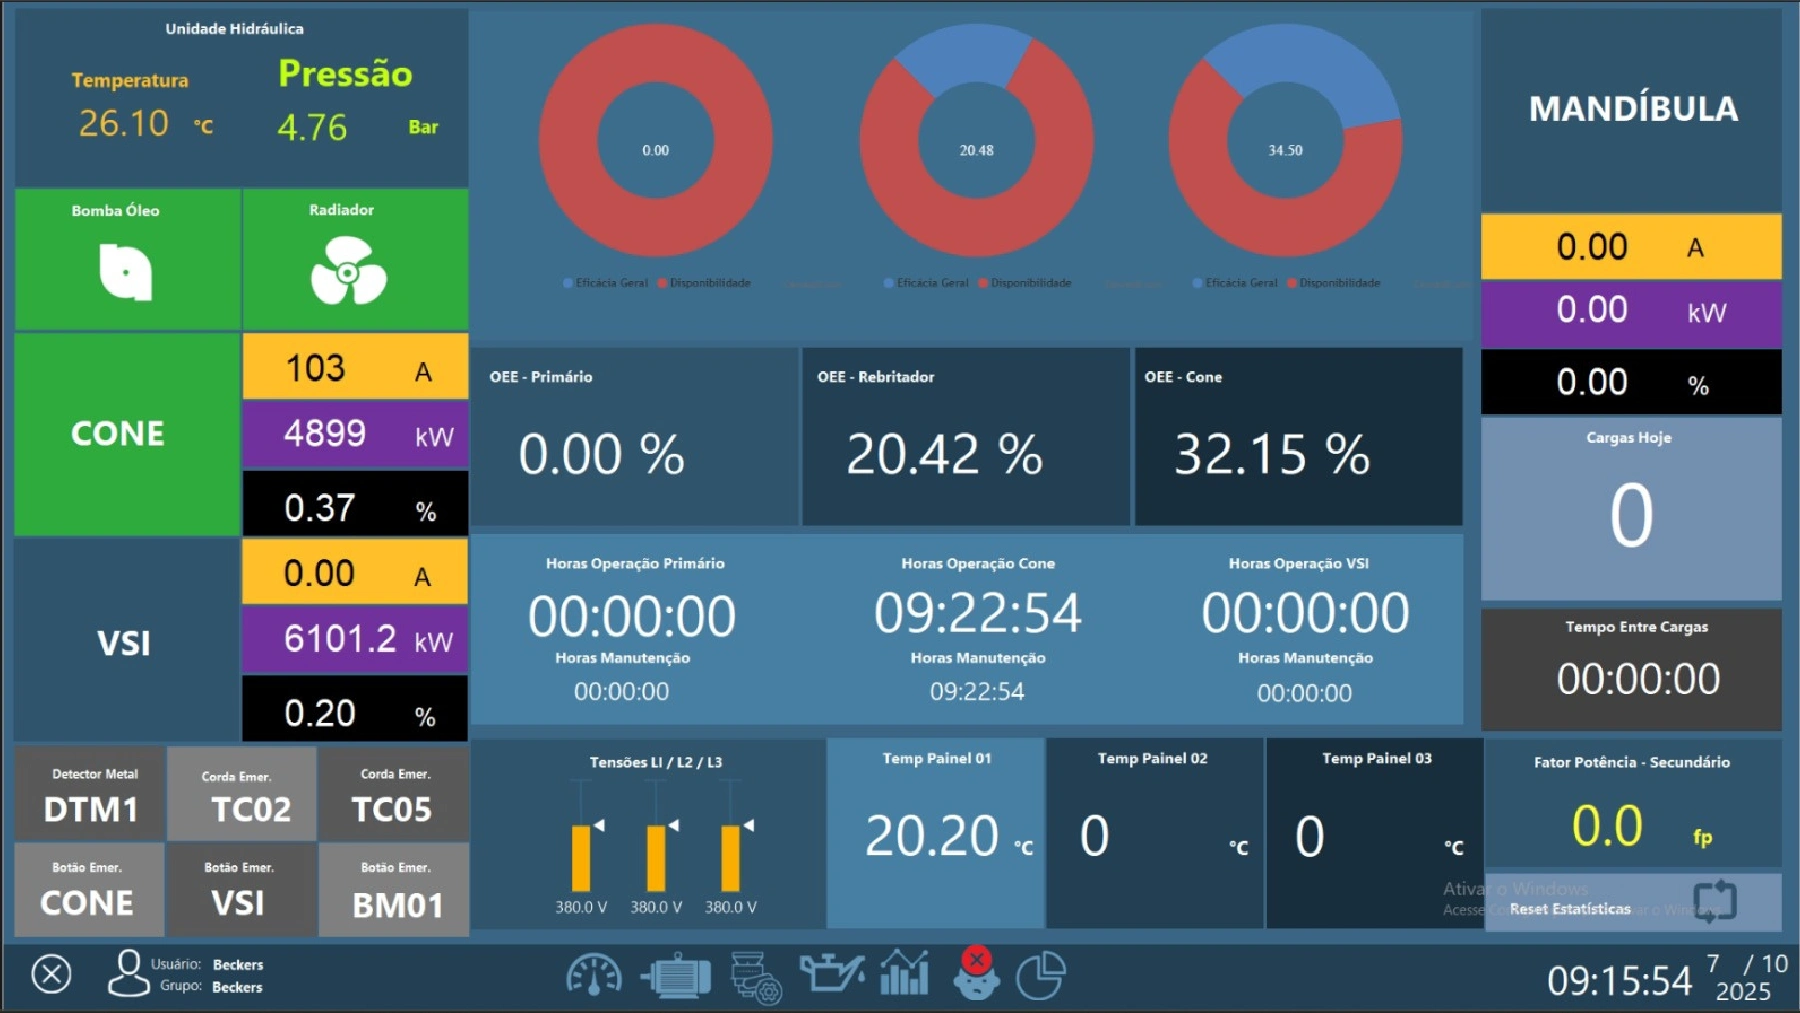Click the Botão Emer. VSI tile
This screenshot has width=1800, height=1013.
click(x=242, y=889)
